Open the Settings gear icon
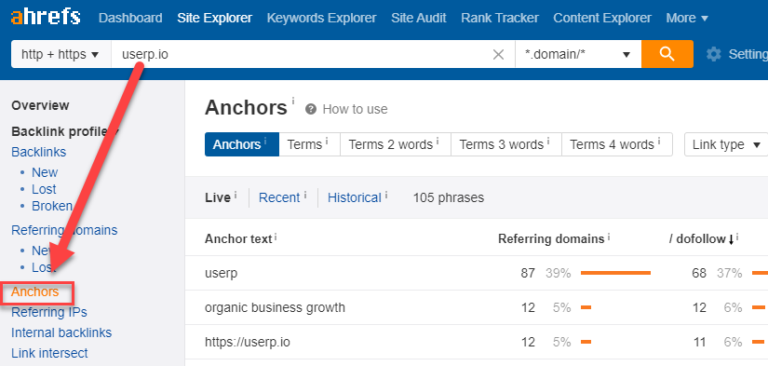The height and width of the screenshot is (366, 768). click(x=714, y=54)
